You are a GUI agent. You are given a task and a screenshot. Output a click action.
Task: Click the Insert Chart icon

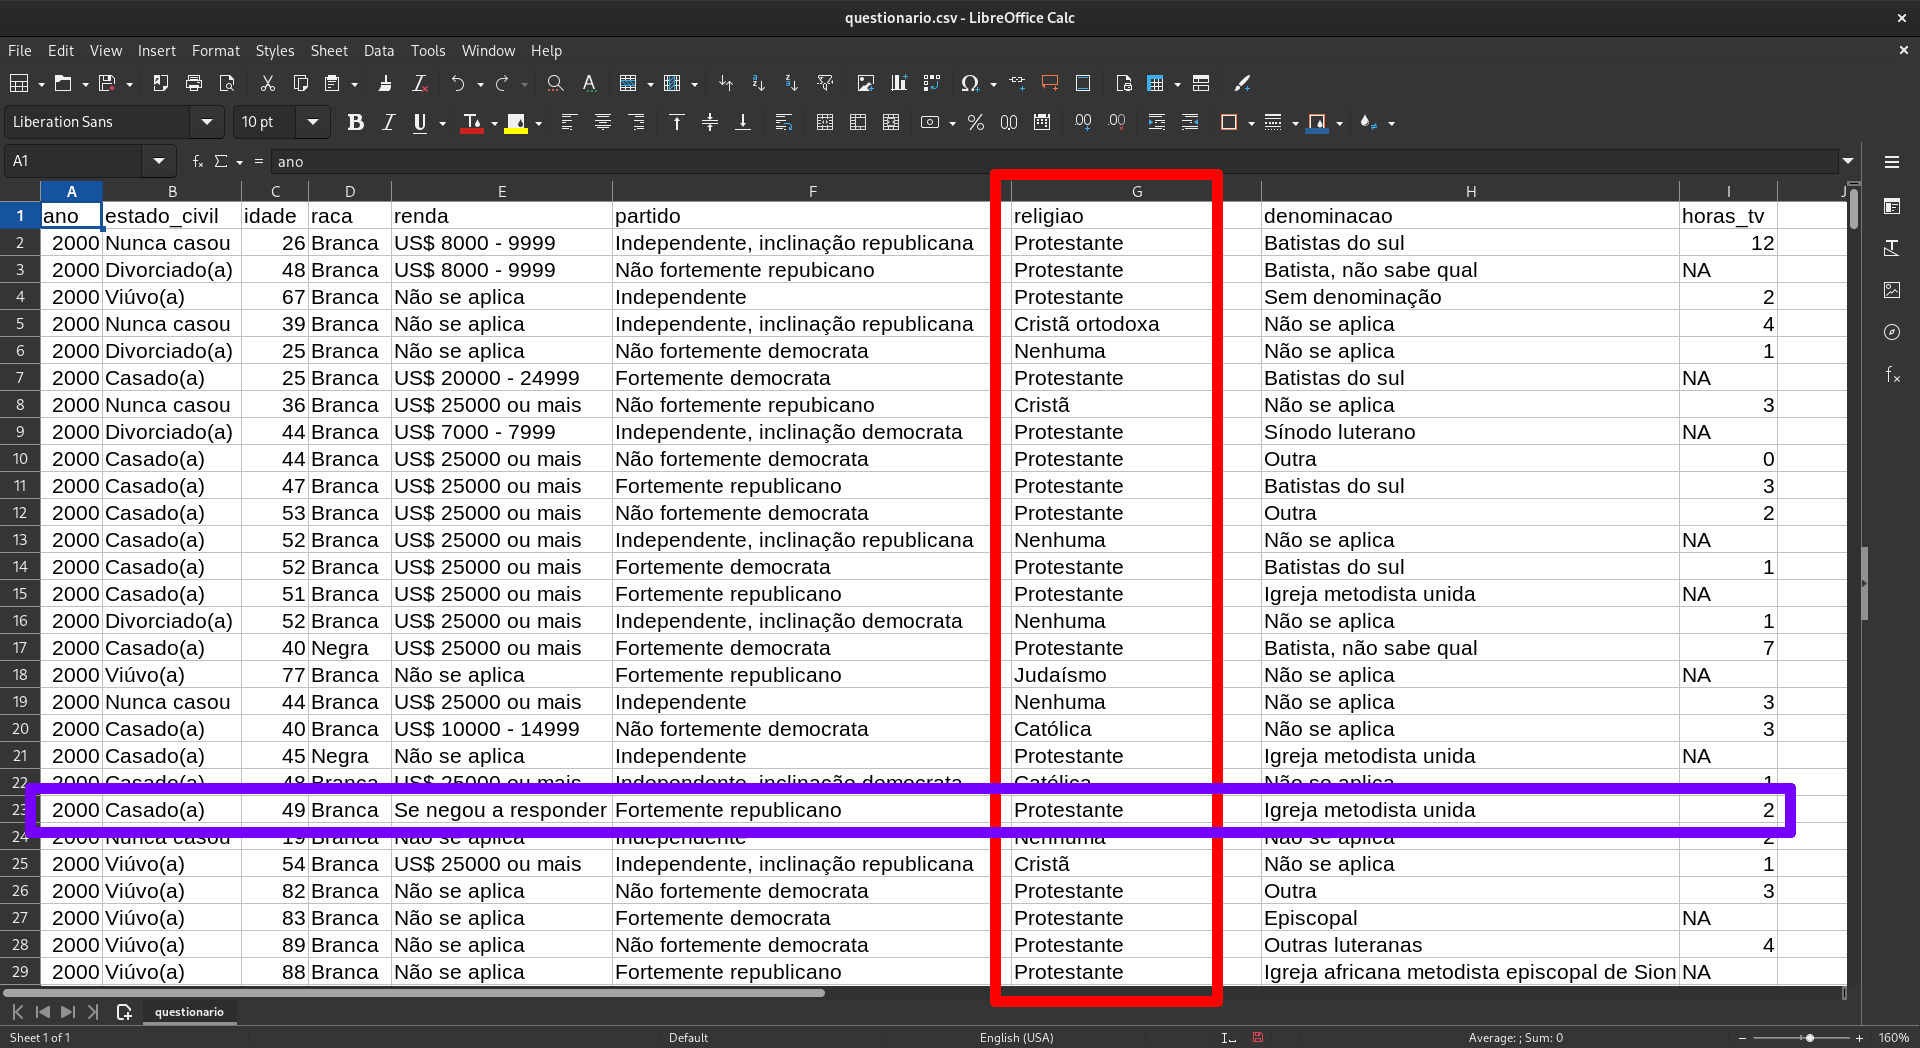899,84
